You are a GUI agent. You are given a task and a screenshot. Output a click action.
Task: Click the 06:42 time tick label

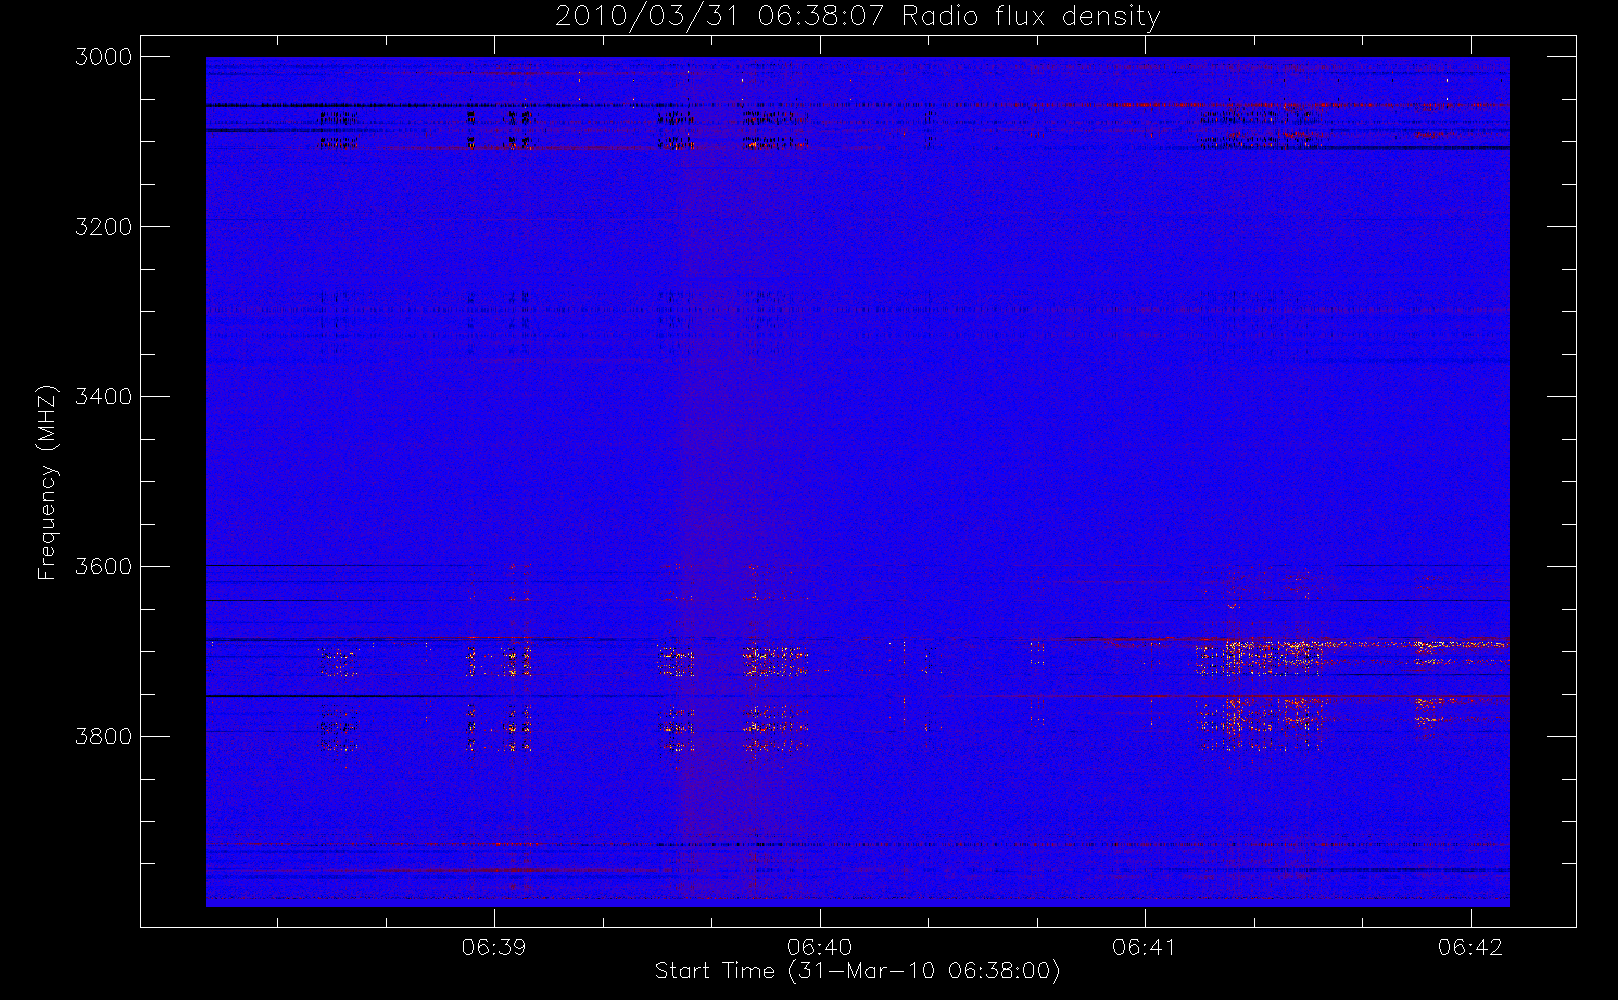1471,947
